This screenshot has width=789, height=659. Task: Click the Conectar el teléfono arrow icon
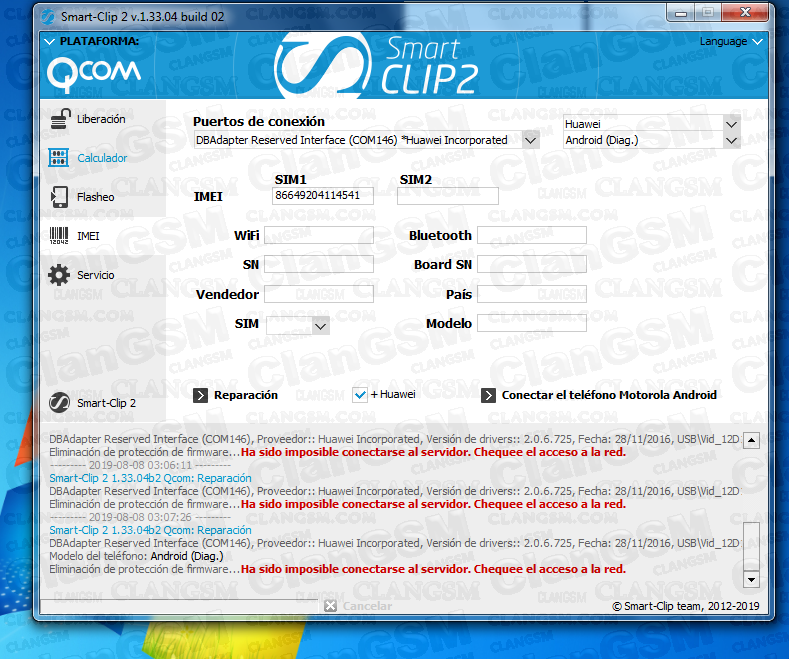[x=488, y=395]
